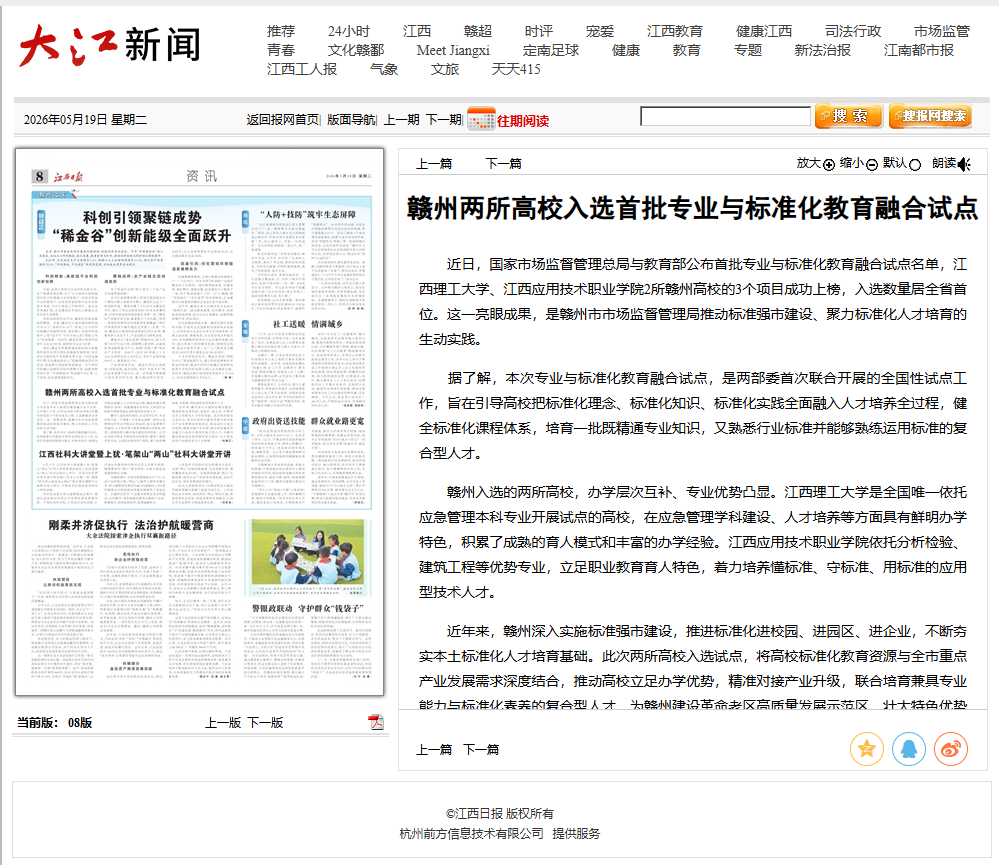Click the 朗读 speaker icon

(x=965, y=164)
